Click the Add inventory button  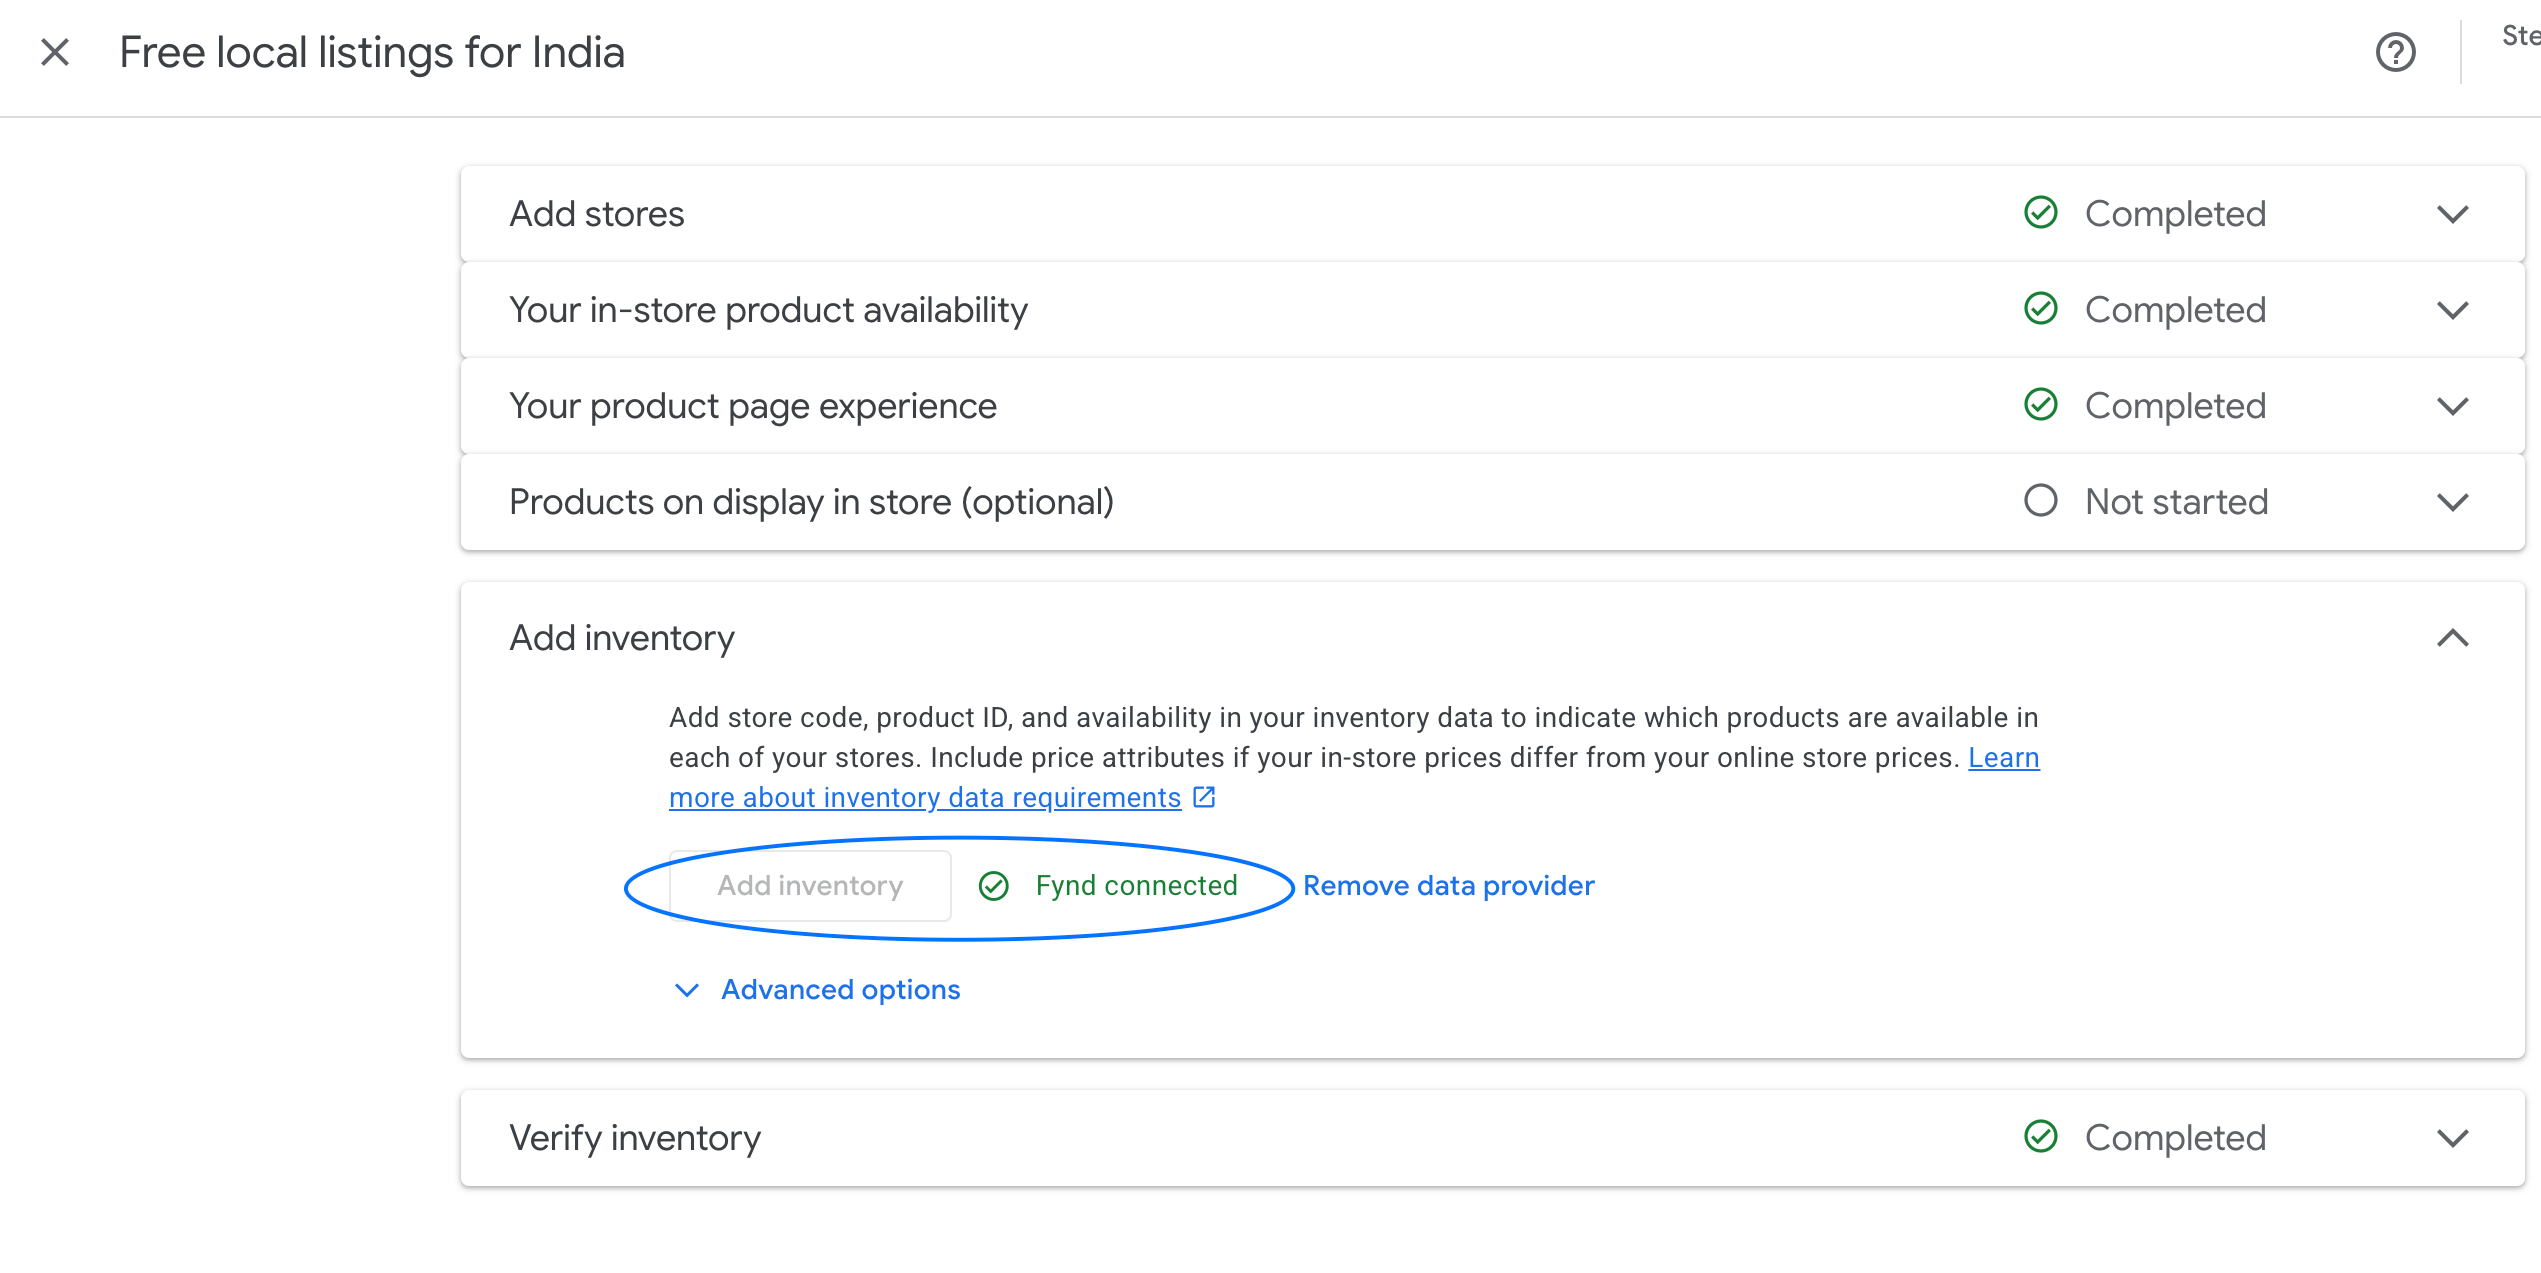[810, 886]
